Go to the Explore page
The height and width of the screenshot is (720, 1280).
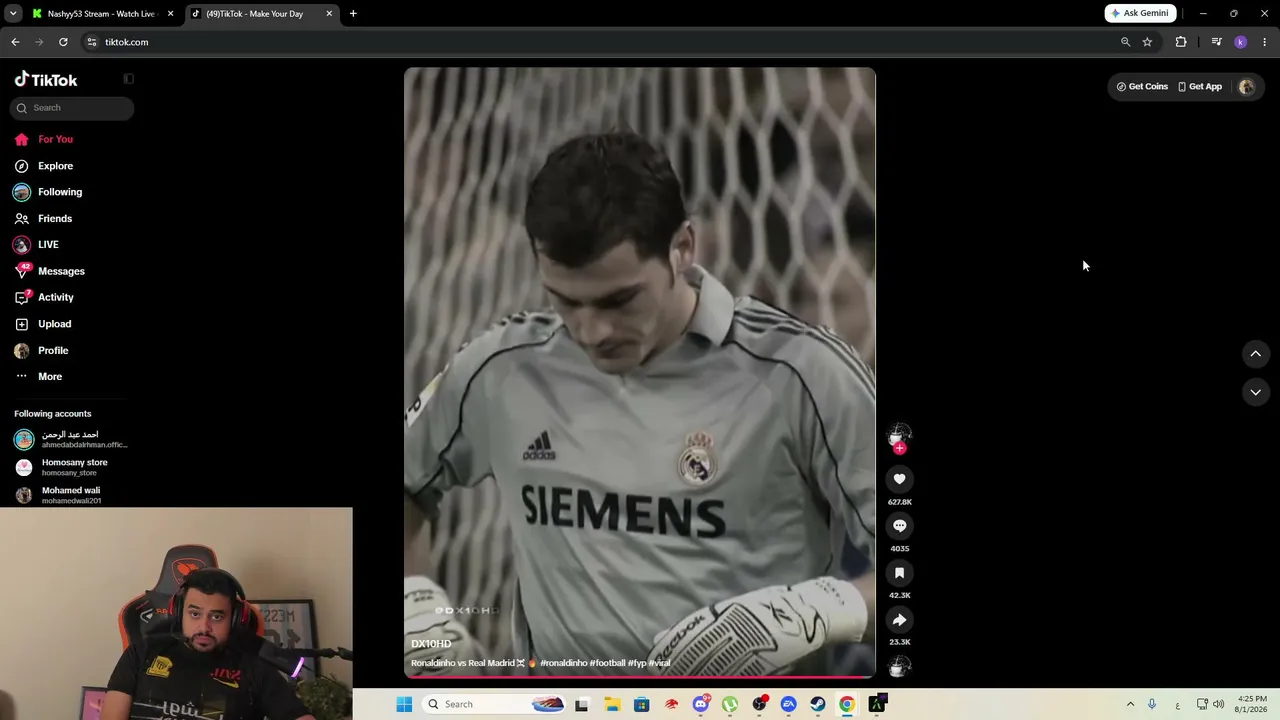pos(44,166)
